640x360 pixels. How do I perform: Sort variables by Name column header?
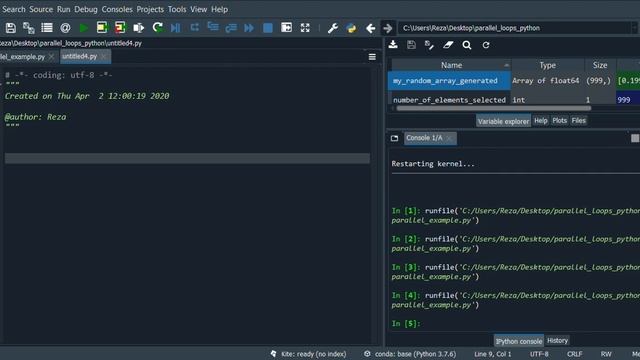[451, 65]
